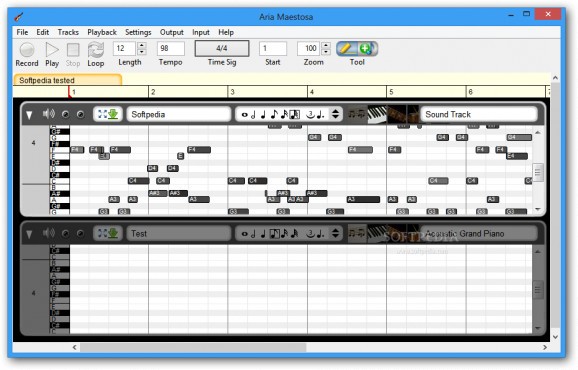Select score notation editor icon, Softpedia track
This screenshot has height=370, width=578.
pyautogui.click(x=357, y=114)
